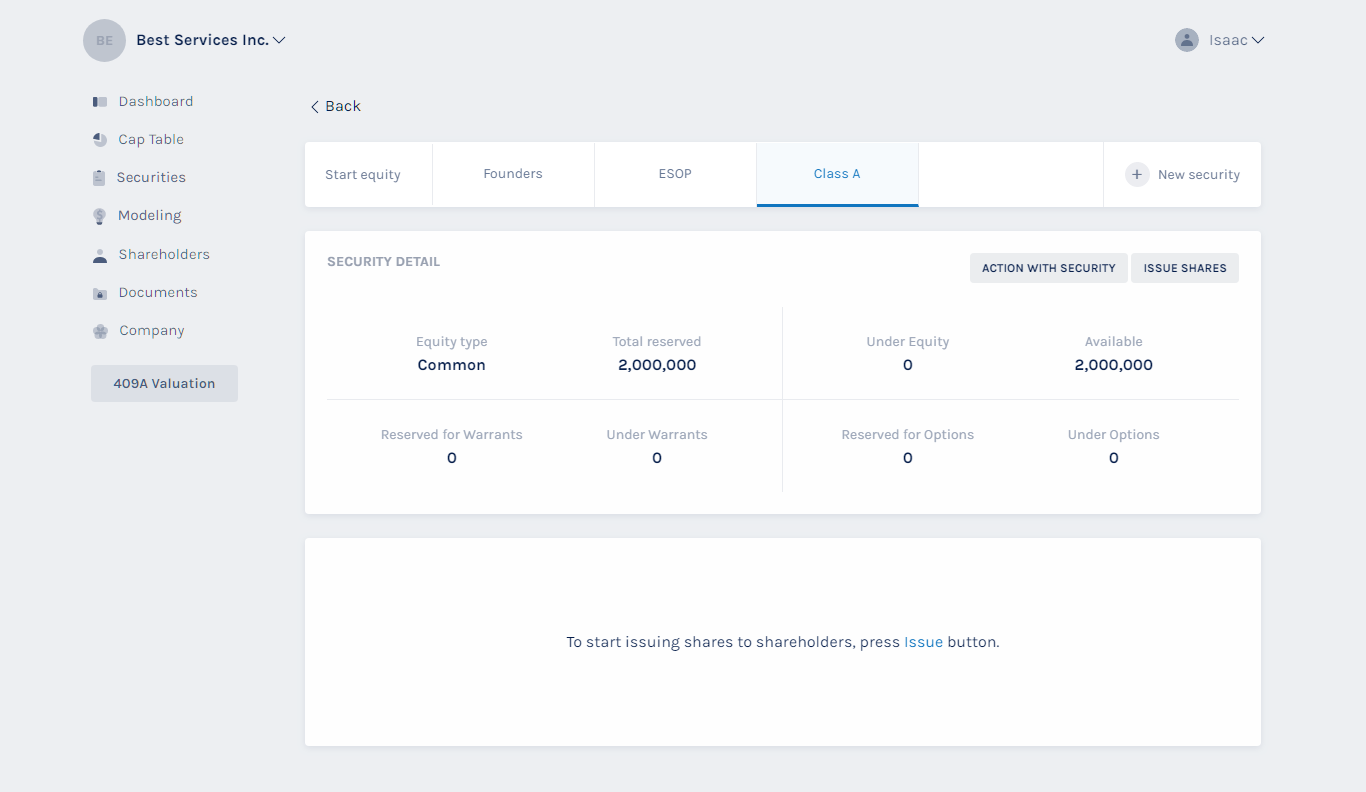Click the Total reserved value 2,000,000
Screen dimensions: 1366x792
[657, 366]
